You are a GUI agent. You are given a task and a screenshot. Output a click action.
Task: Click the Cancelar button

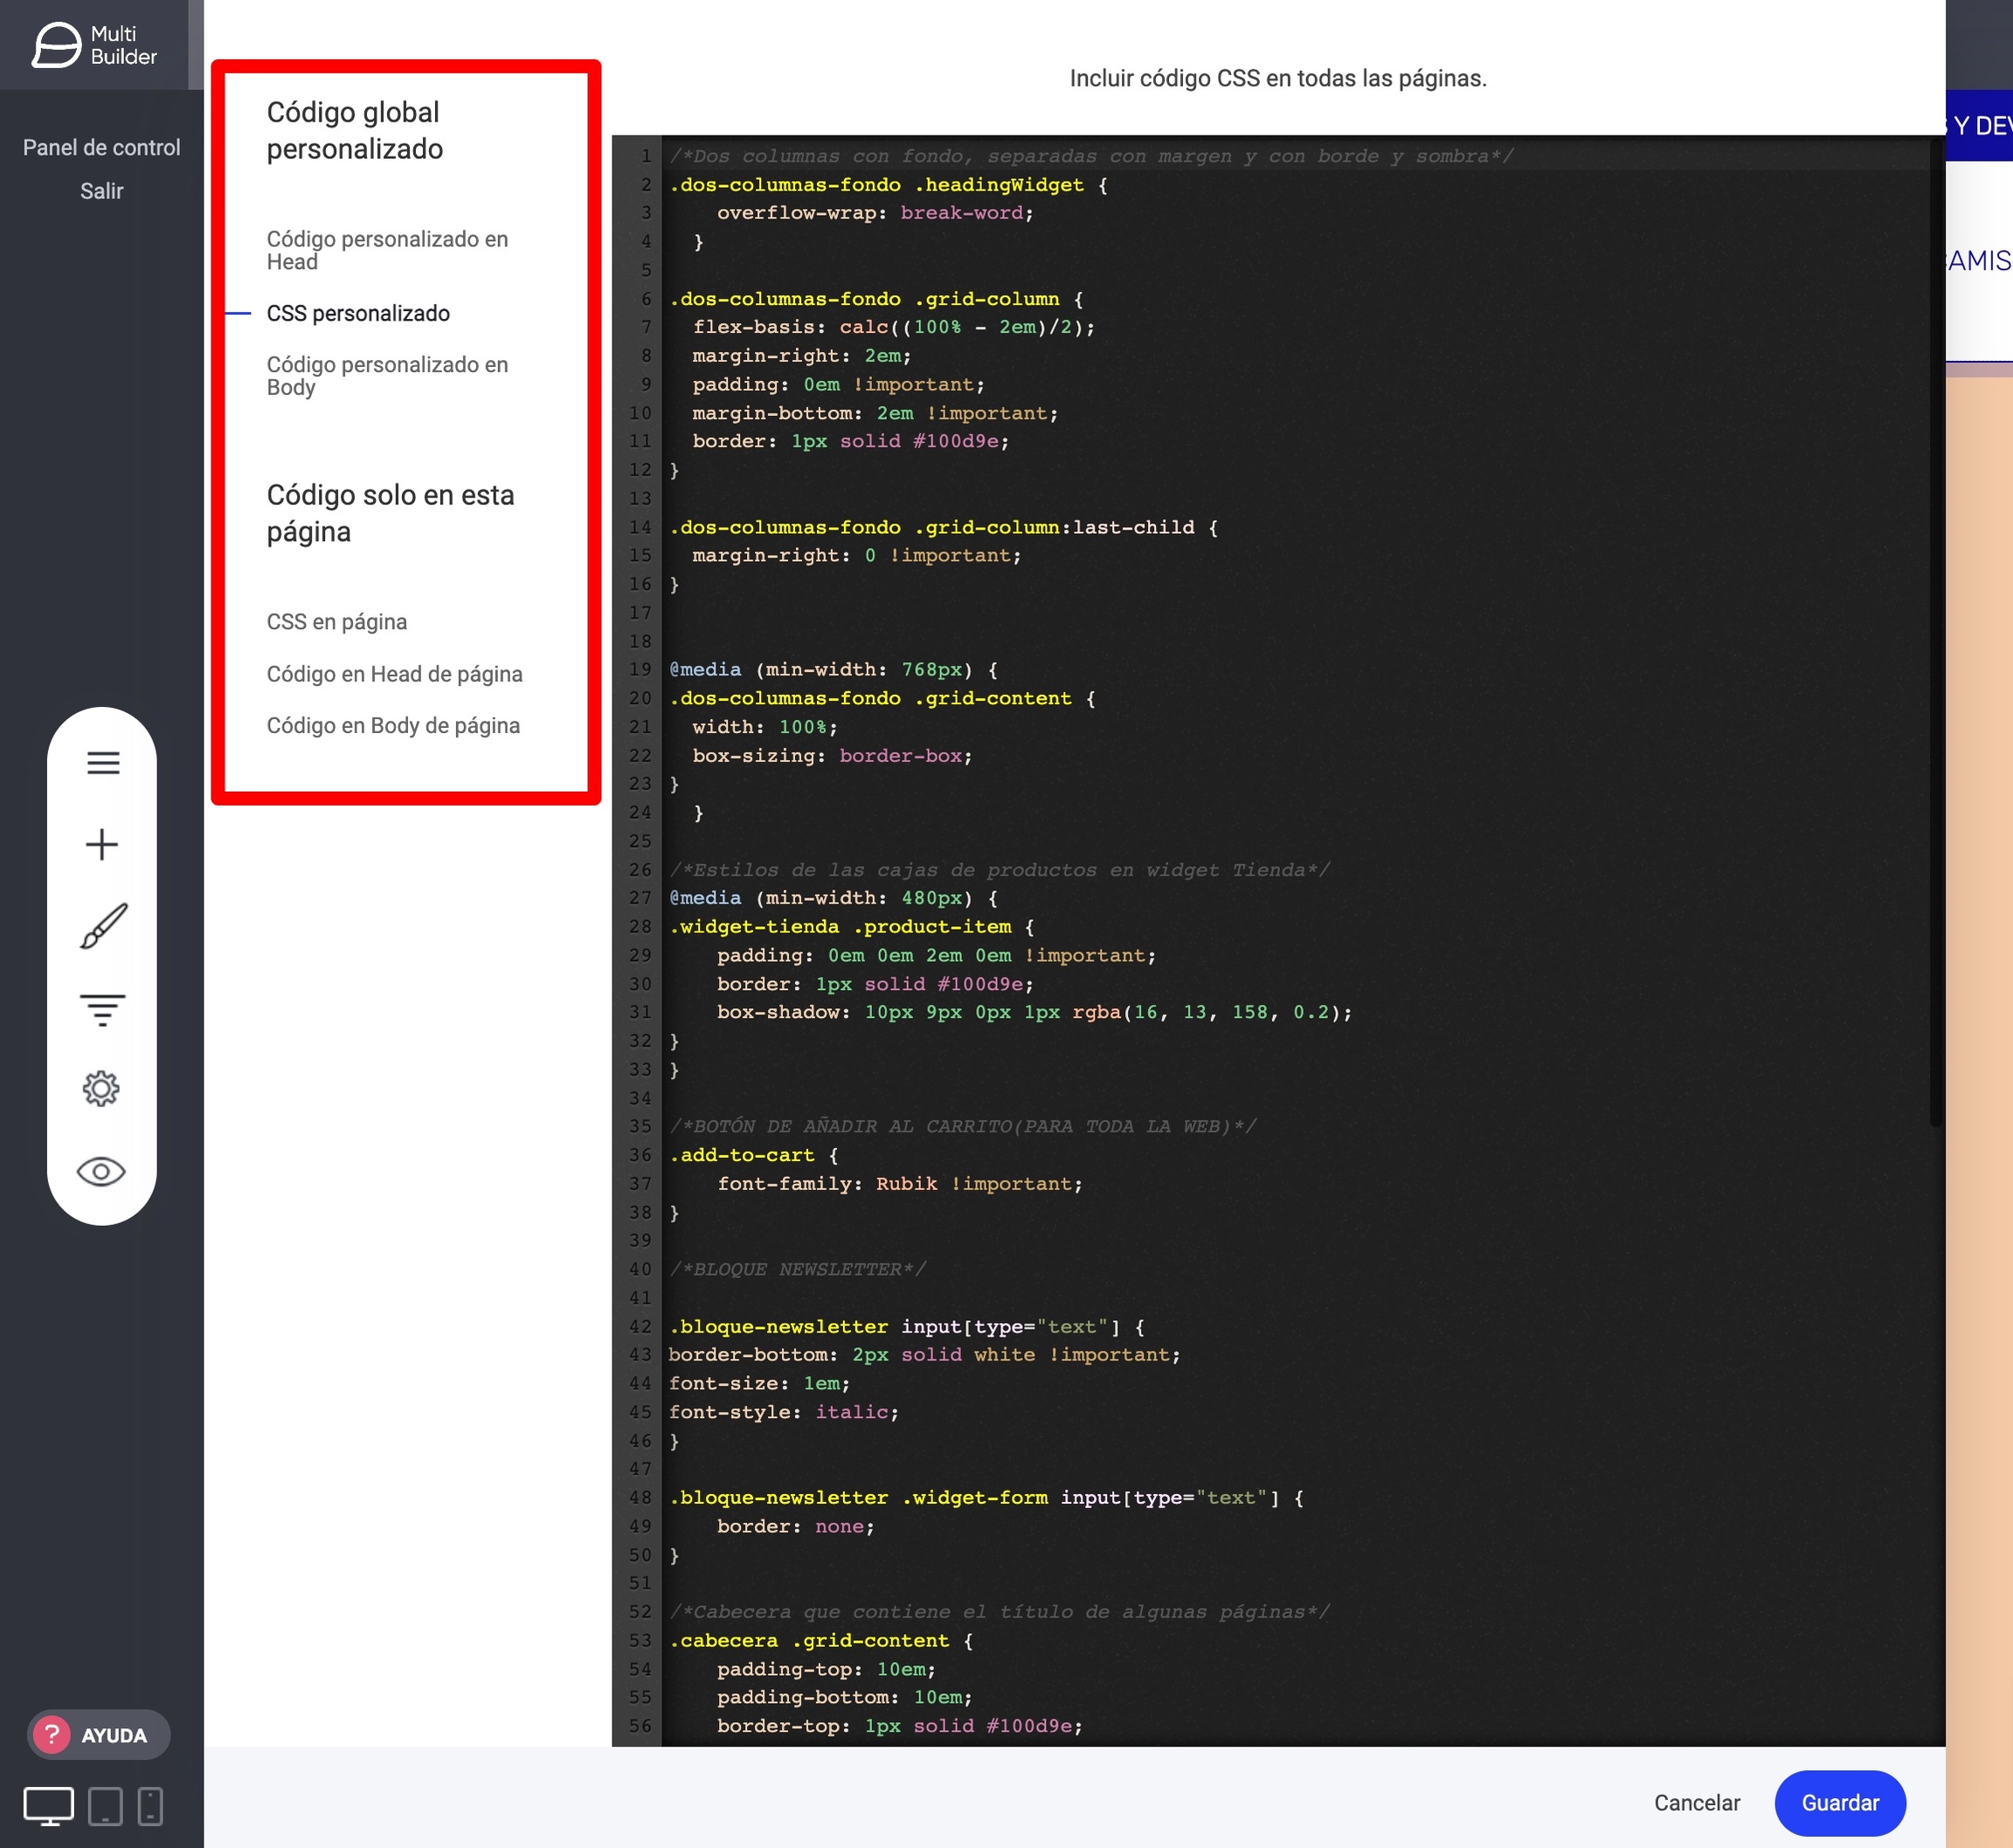(x=1696, y=1803)
